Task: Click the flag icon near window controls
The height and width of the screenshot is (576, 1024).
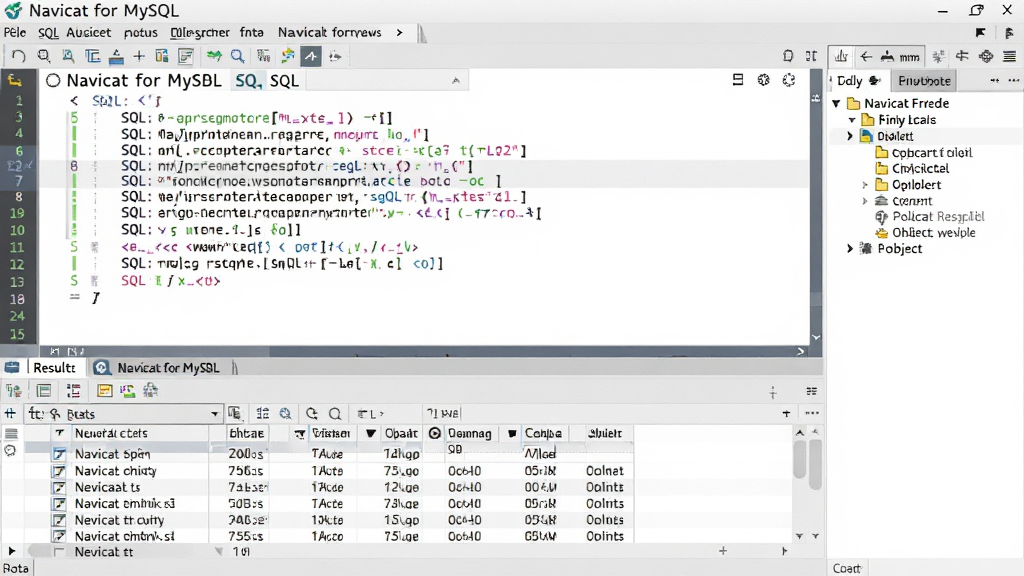Action: point(980,33)
